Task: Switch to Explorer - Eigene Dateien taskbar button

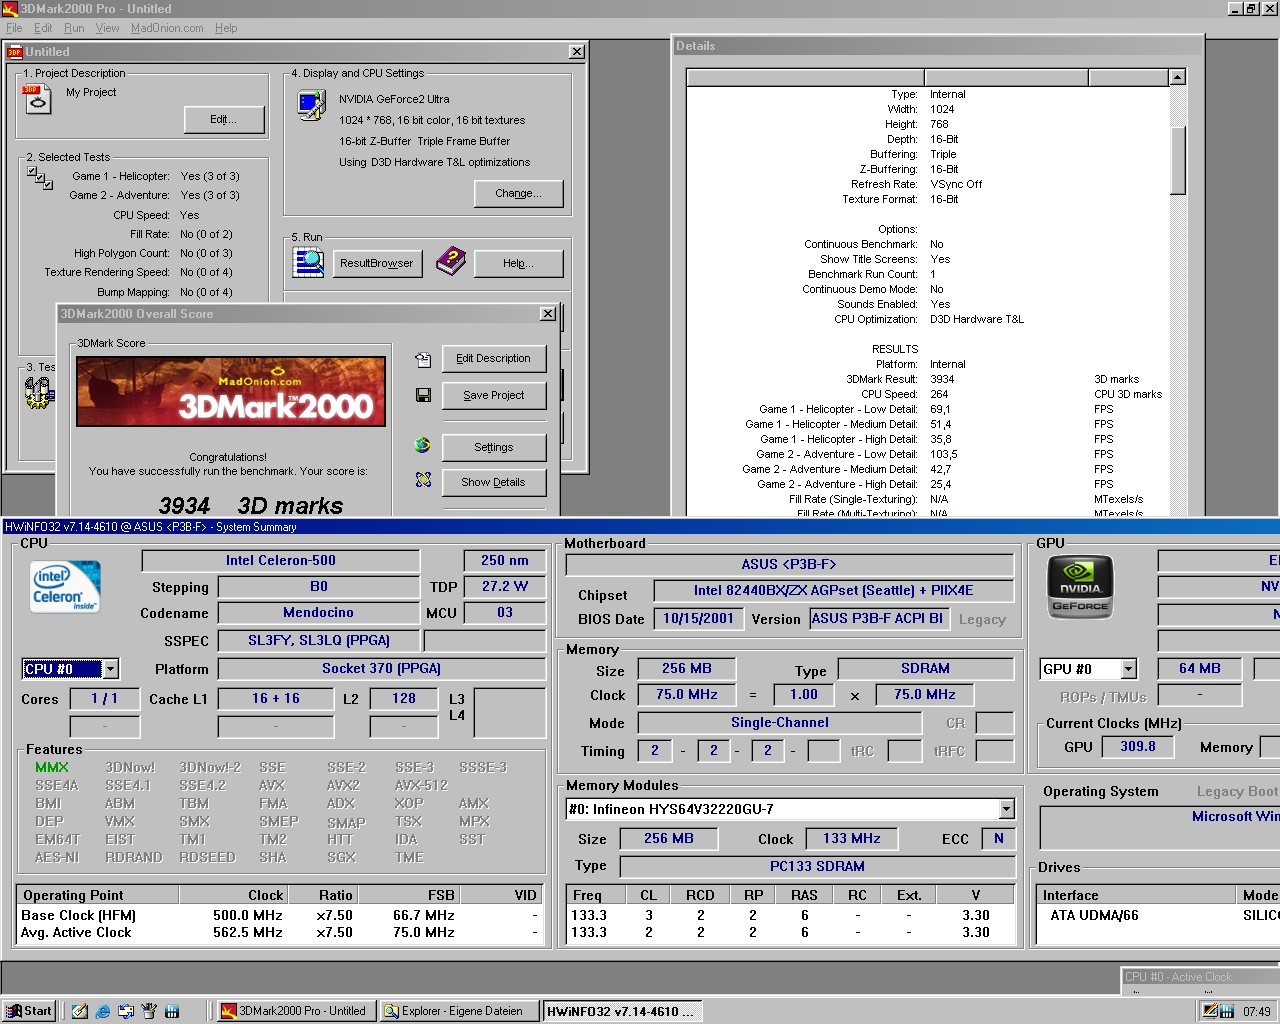Action: [x=458, y=1011]
